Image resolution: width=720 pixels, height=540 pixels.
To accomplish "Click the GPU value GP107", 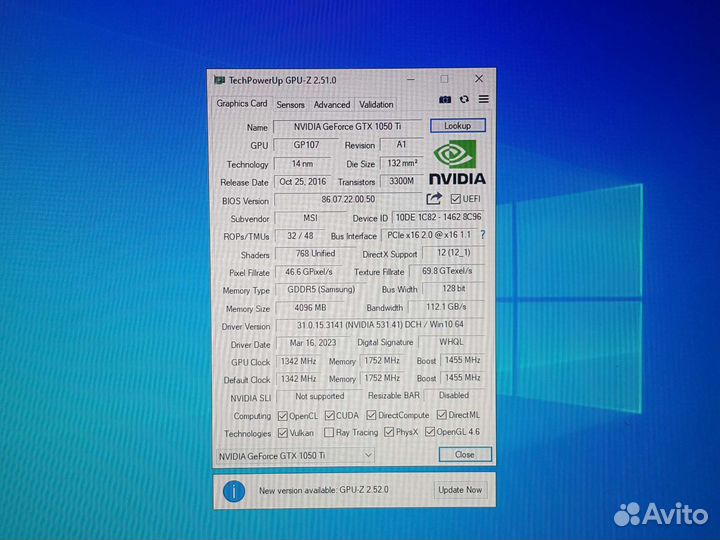I will 306,145.
